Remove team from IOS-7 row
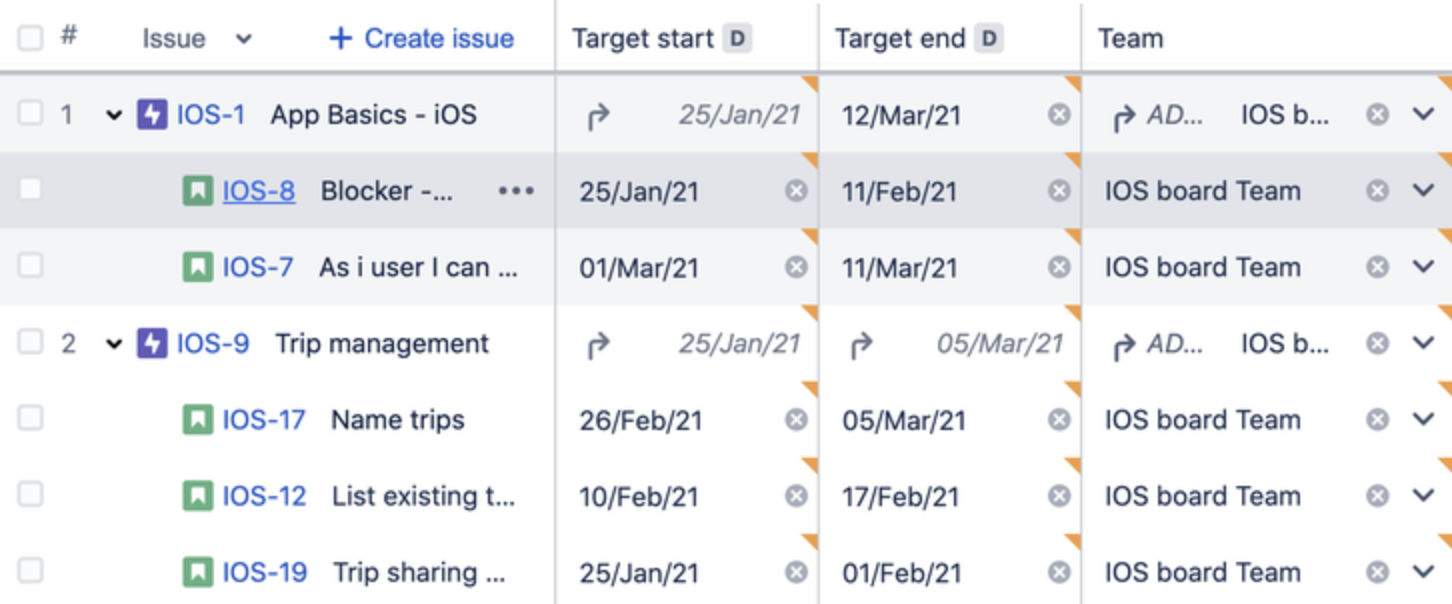The width and height of the screenshot is (1452, 604). 1378,267
